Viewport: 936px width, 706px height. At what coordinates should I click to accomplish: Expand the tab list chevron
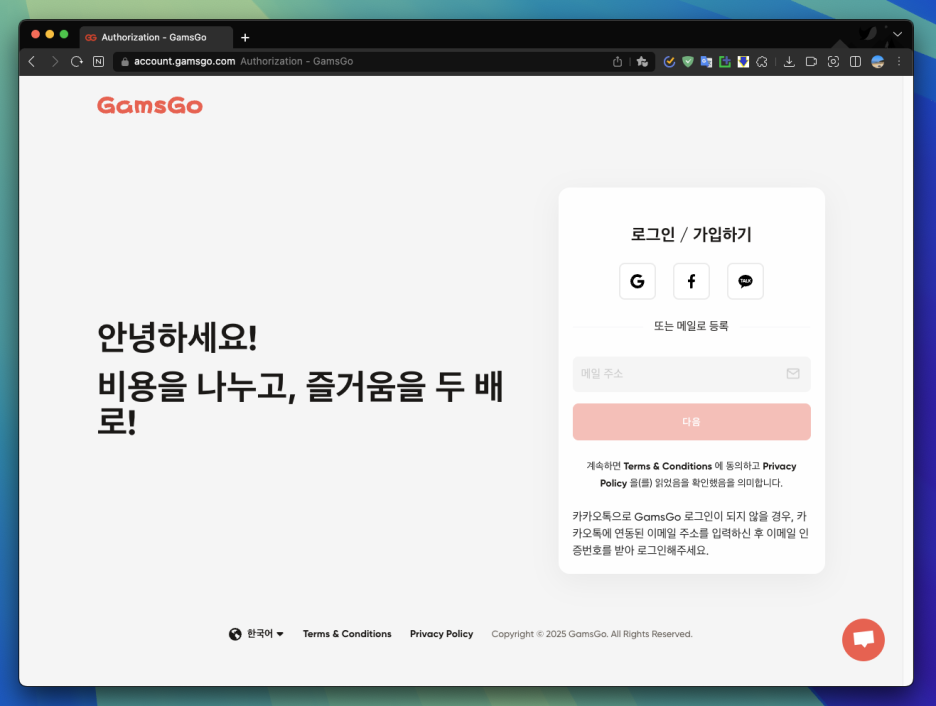(897, 35)
